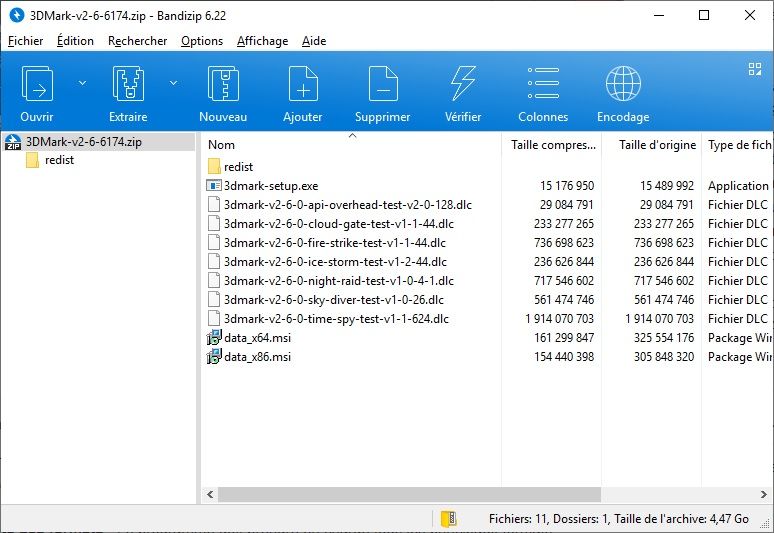Viewport: 774px width, 533px height.
Task: Select 3dmark-v2-6-0-cloud-gate-test-v1-1-44.dlc file
Action: pos(339,224)
